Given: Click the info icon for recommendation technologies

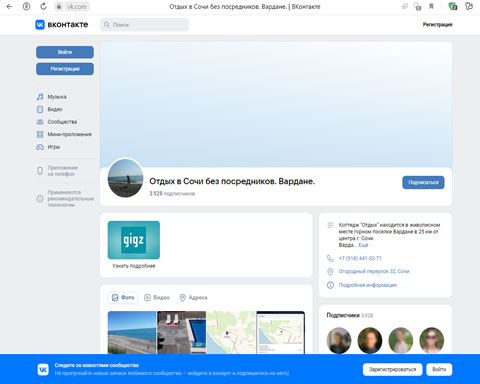Looking at the screenshot, I should pyautogui.click(x=40, y=199).
